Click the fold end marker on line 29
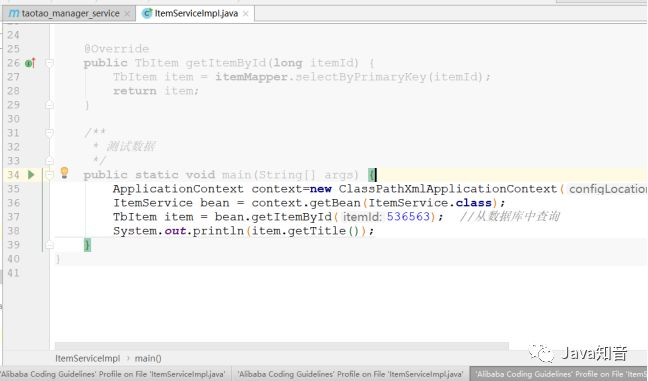This screenshot has height=381, width=648. click(49, 105)
